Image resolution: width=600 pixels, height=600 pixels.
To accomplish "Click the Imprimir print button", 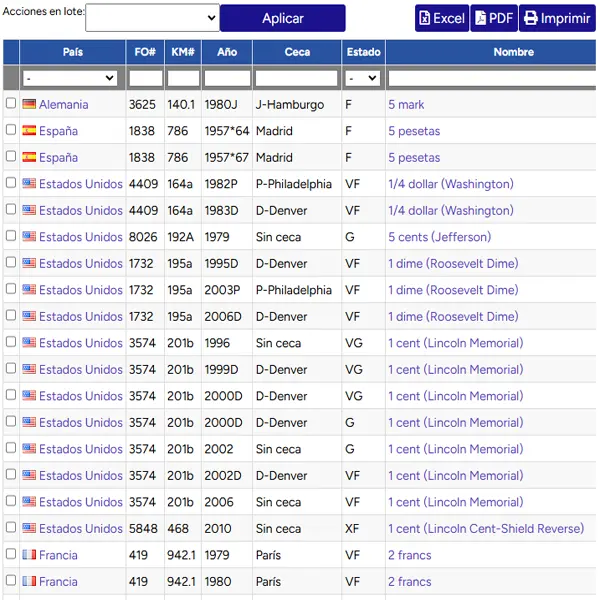I will click(557, 18).
